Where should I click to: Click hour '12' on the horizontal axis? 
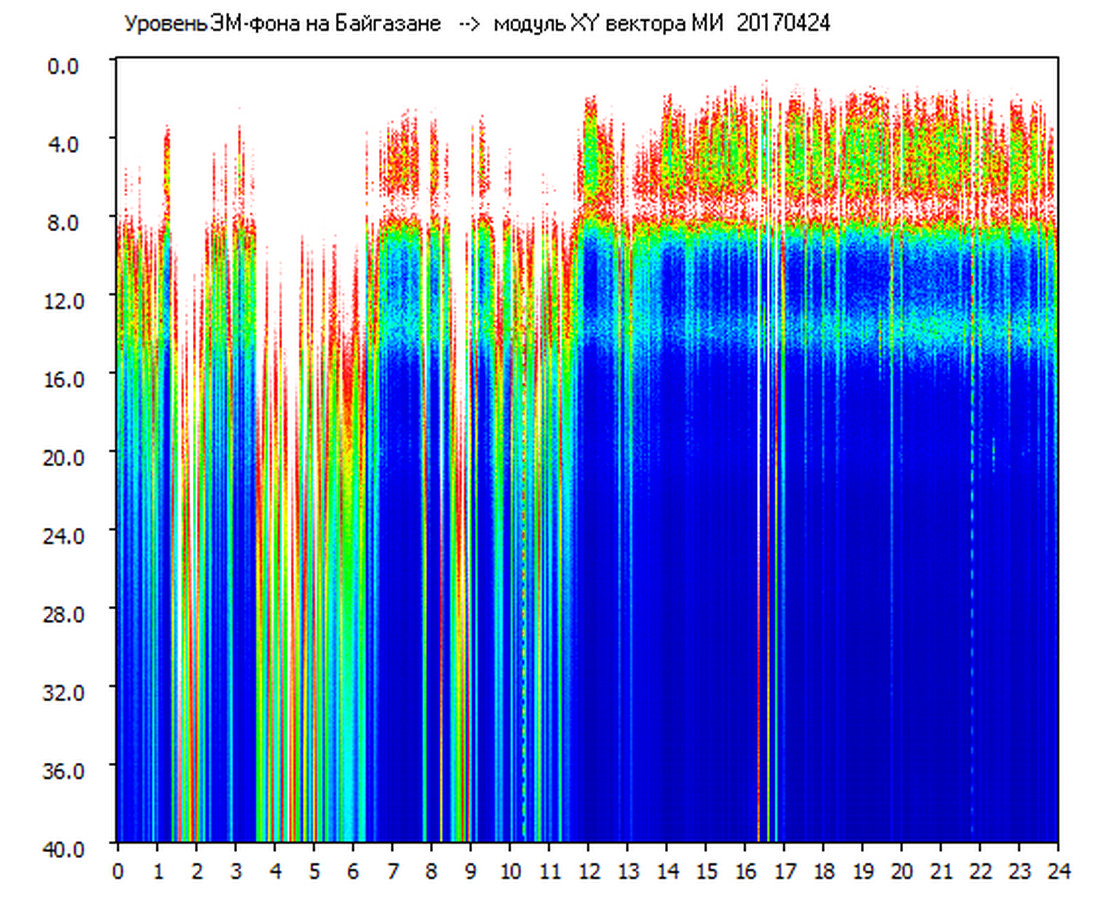click(x=588, y=871)
